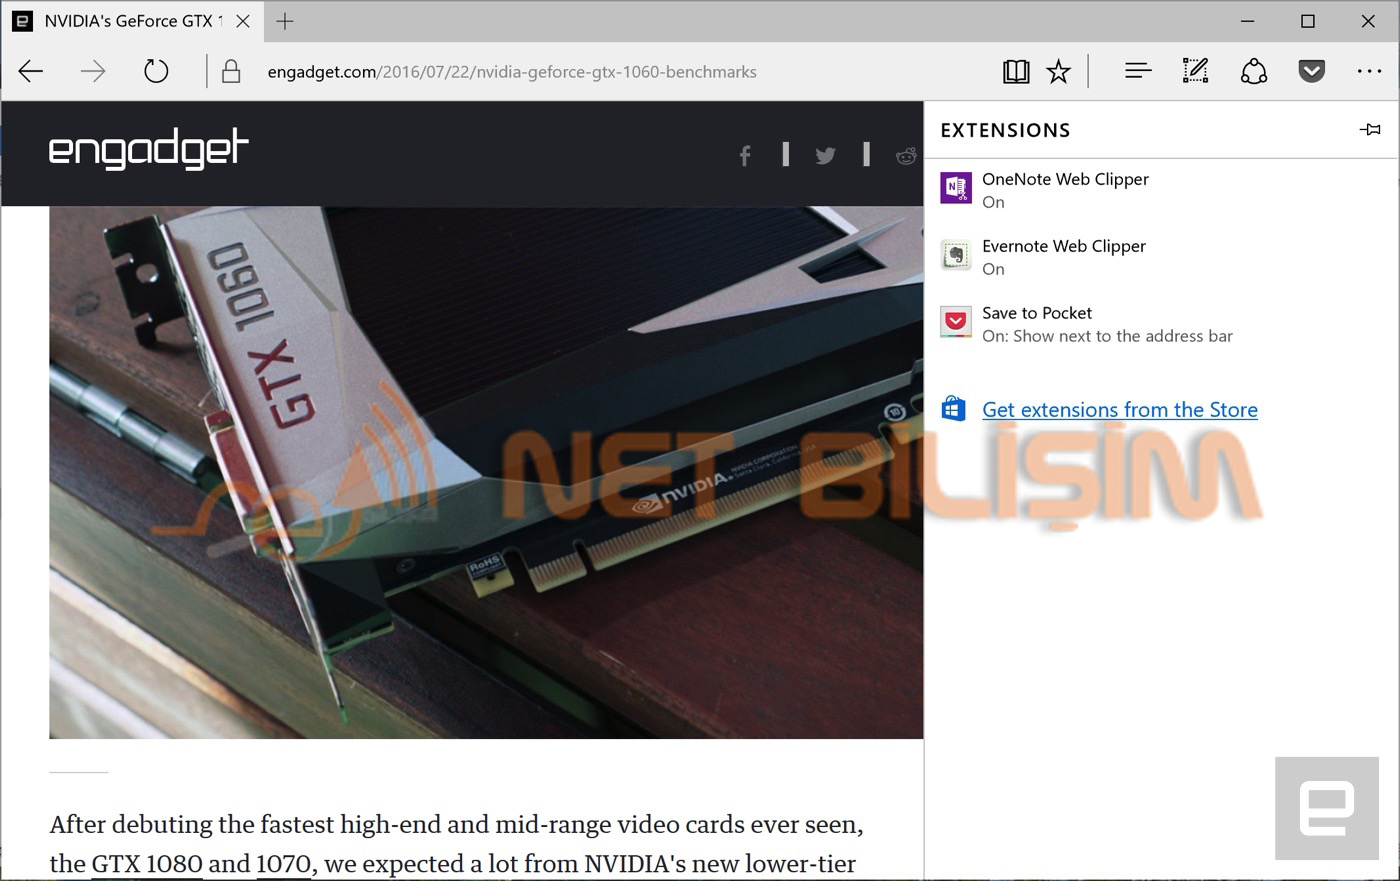Click the GTX 1060 graphics card photo
This screenshot has height=881, width=1400.
[x=486, y=472]
